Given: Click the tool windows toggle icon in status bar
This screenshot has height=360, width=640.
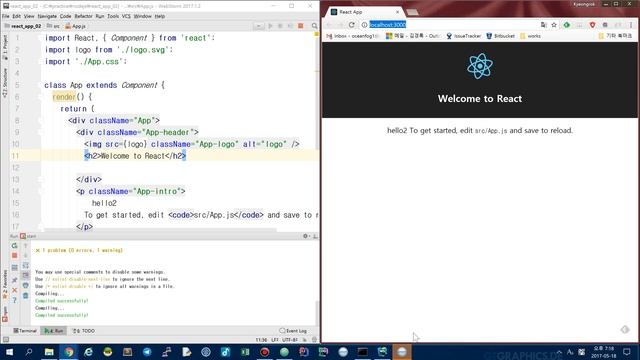Looking at the screenshot, I should click(6, 339).
